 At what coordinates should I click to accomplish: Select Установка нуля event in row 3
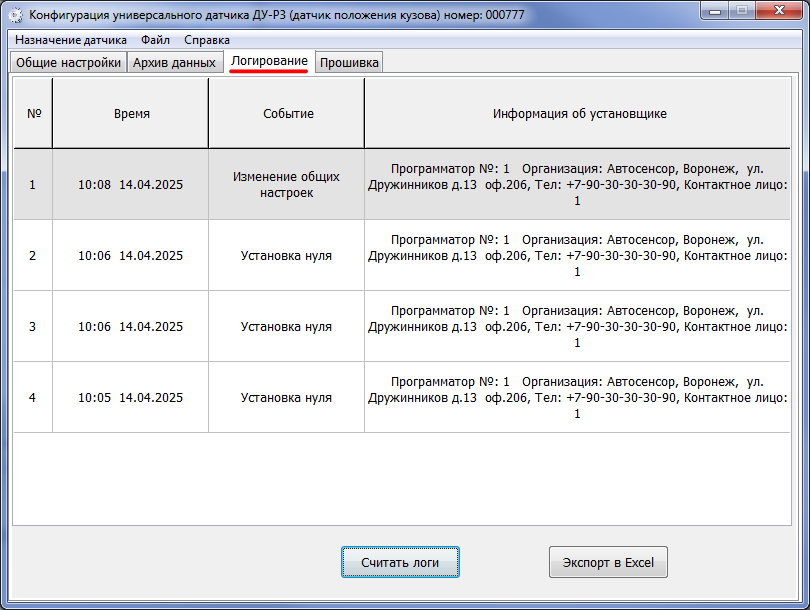(287, 326)
